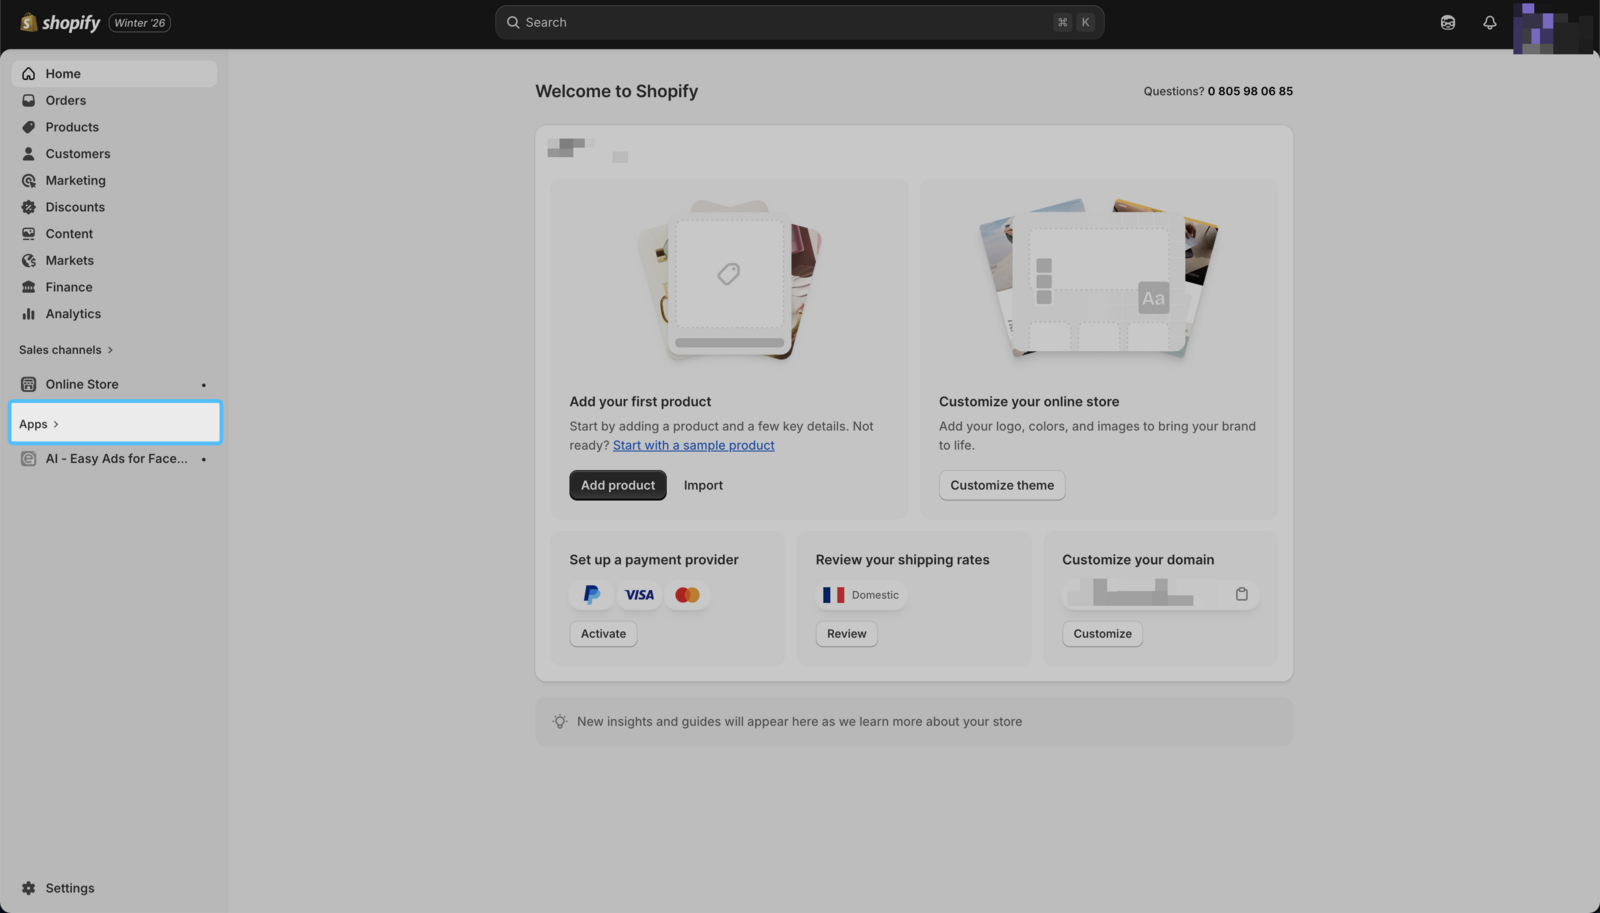Go to Orders in sidebar
This screenshot has height=913, width=1600.
(65, 100)
